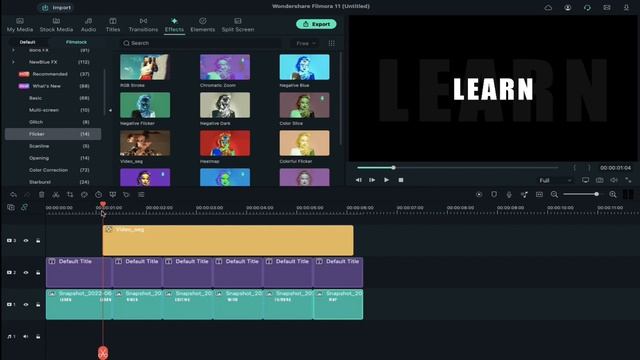Collapse the effects category panel arrow
Image resolution: width=640 pixels, height=360 pixels.
(x=110, y=110)
